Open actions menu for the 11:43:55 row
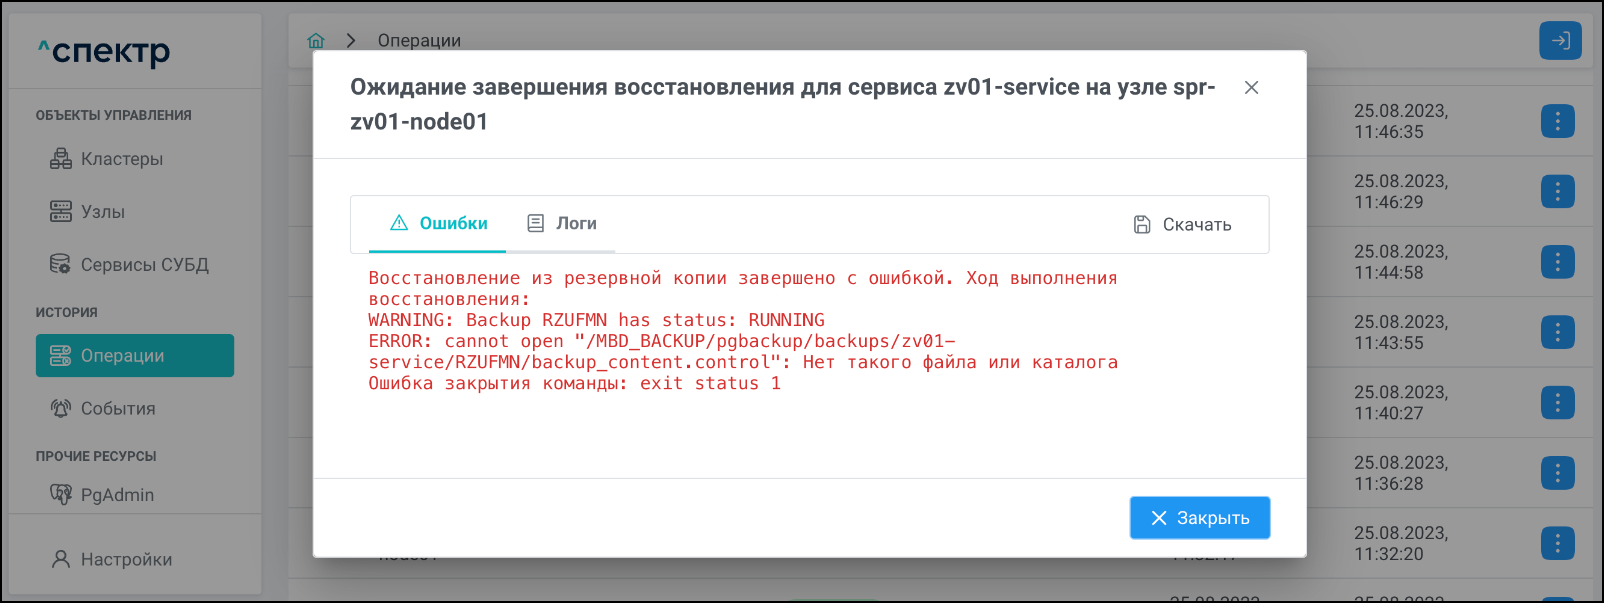This screenshot has height=604, width=1604. pos(1557,332)
